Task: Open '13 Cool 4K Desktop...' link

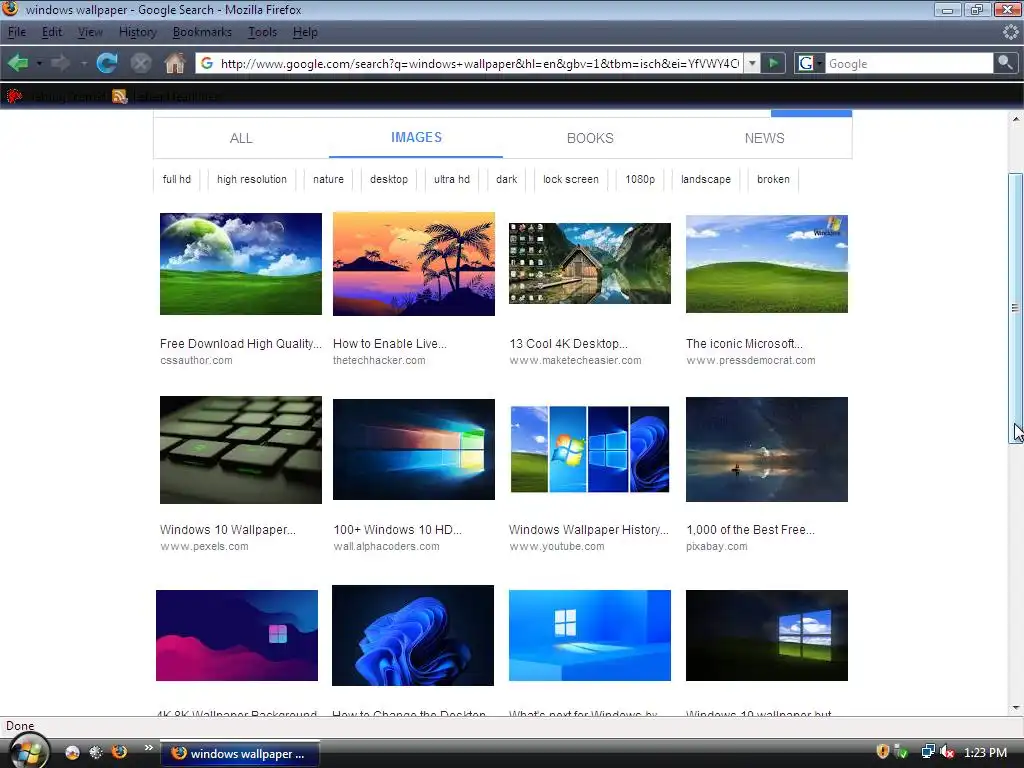Action: coord(568,344)
